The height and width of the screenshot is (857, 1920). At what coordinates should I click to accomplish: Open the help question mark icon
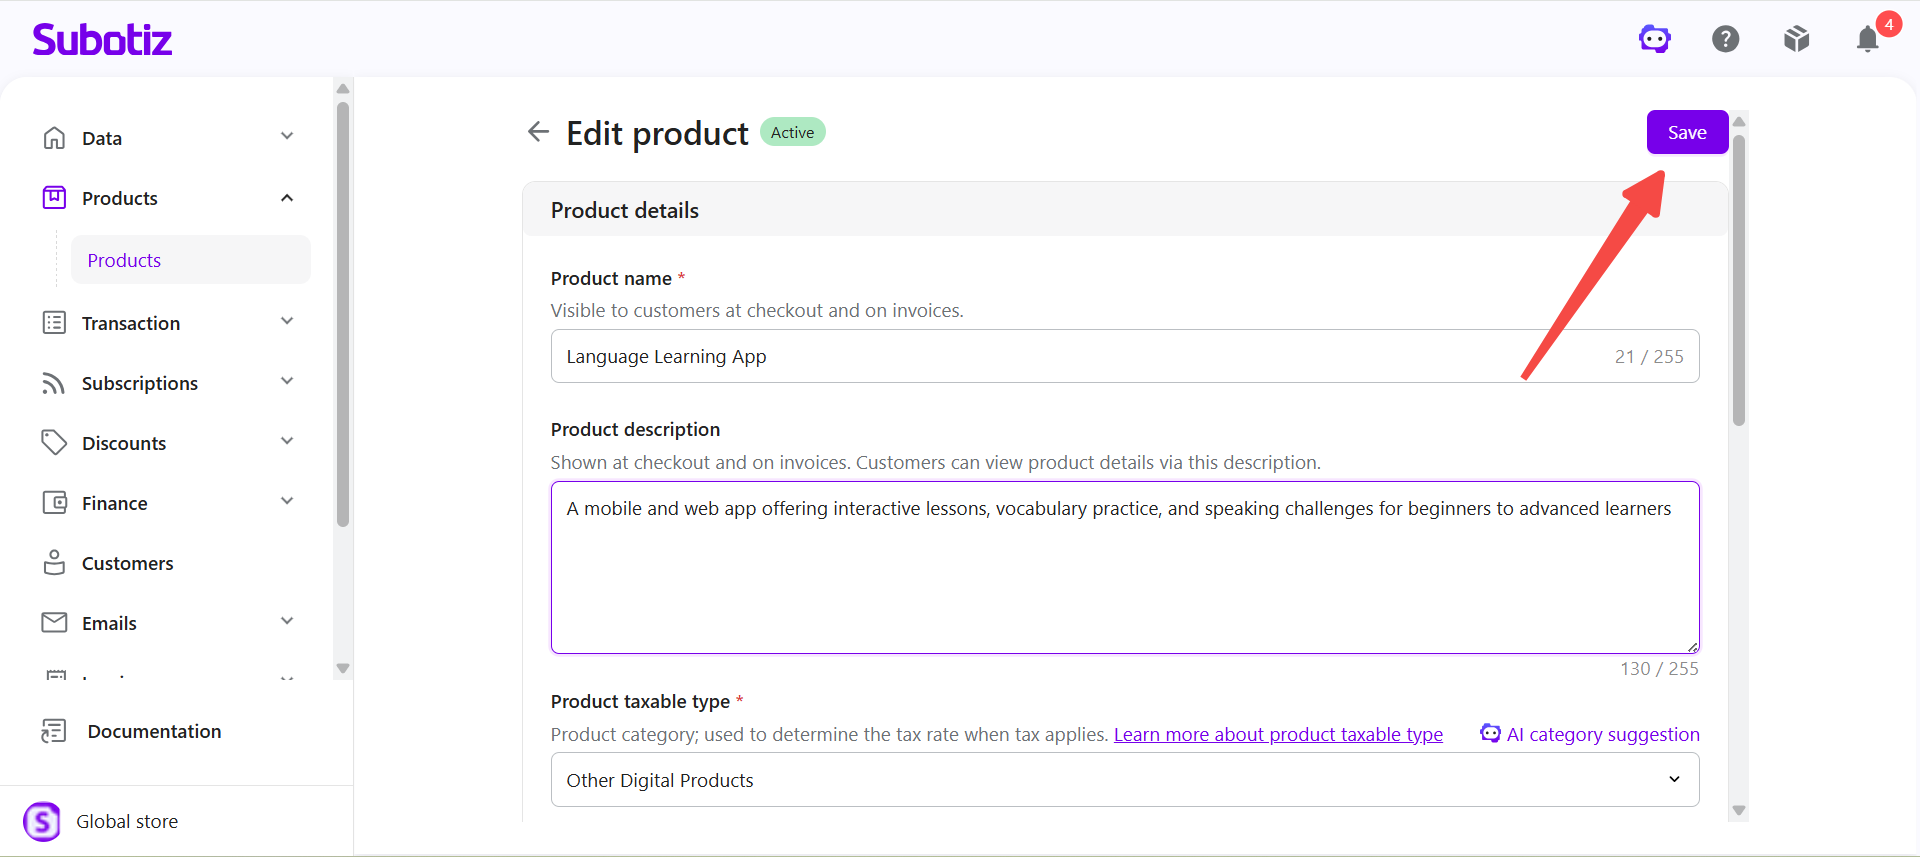pyautogui.click(x=1726, y=39)
